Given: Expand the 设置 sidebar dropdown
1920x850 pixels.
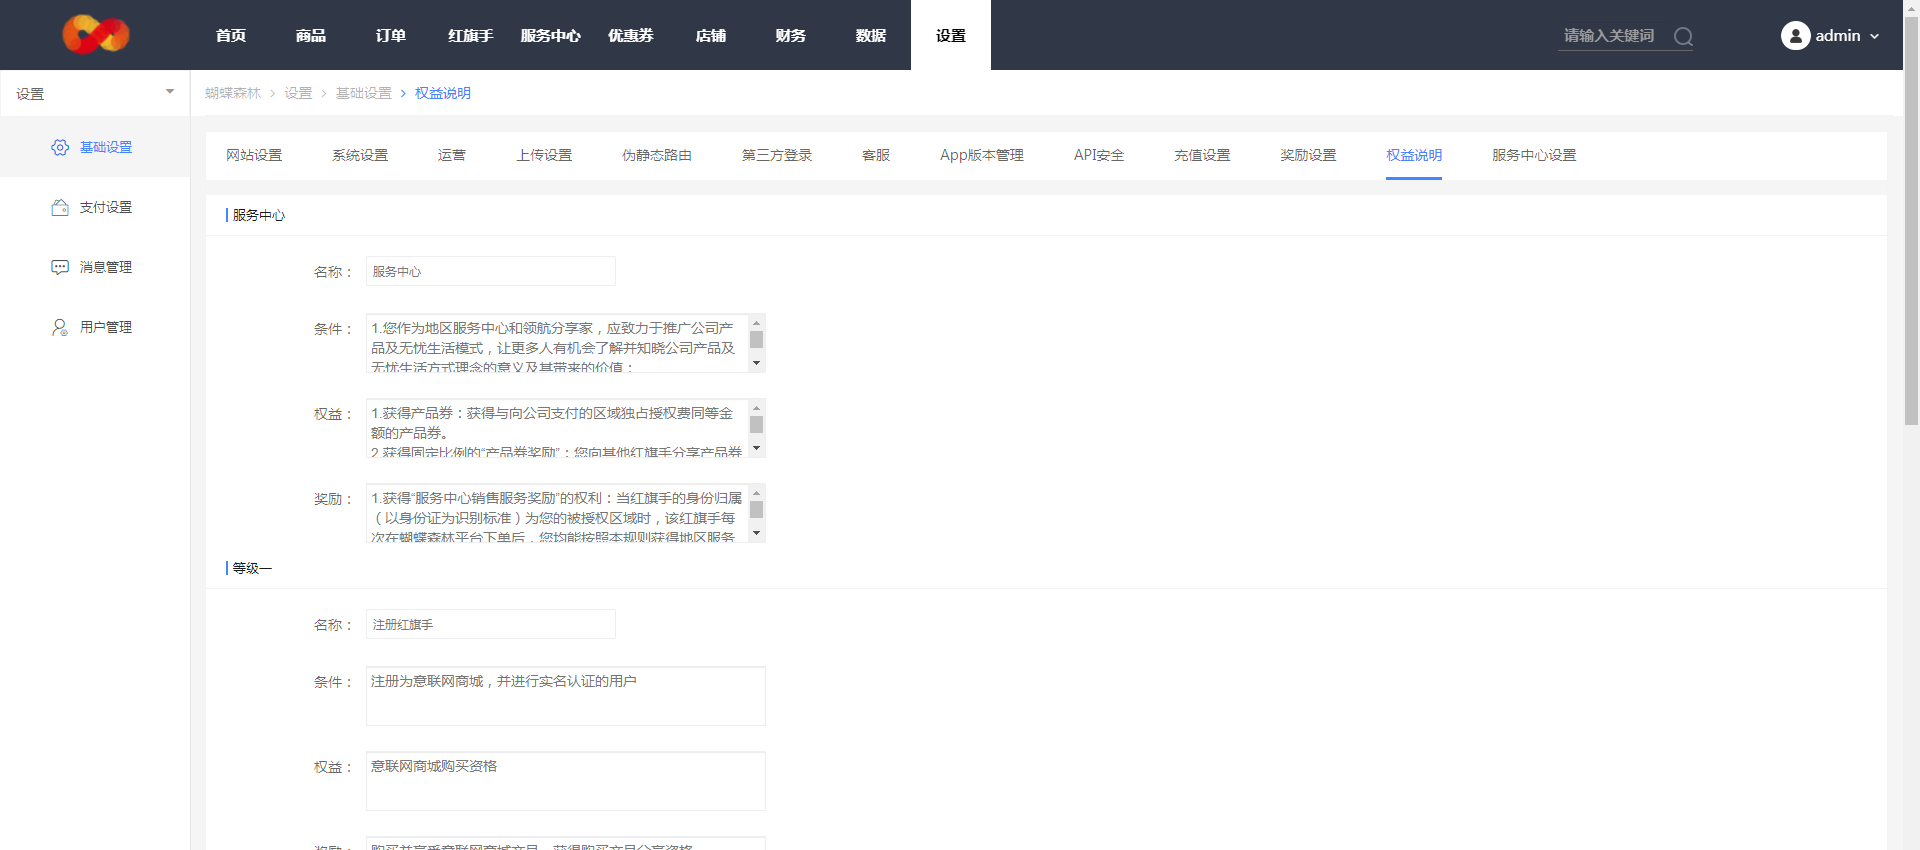Looking at the screenshot, I should point(170,92).
